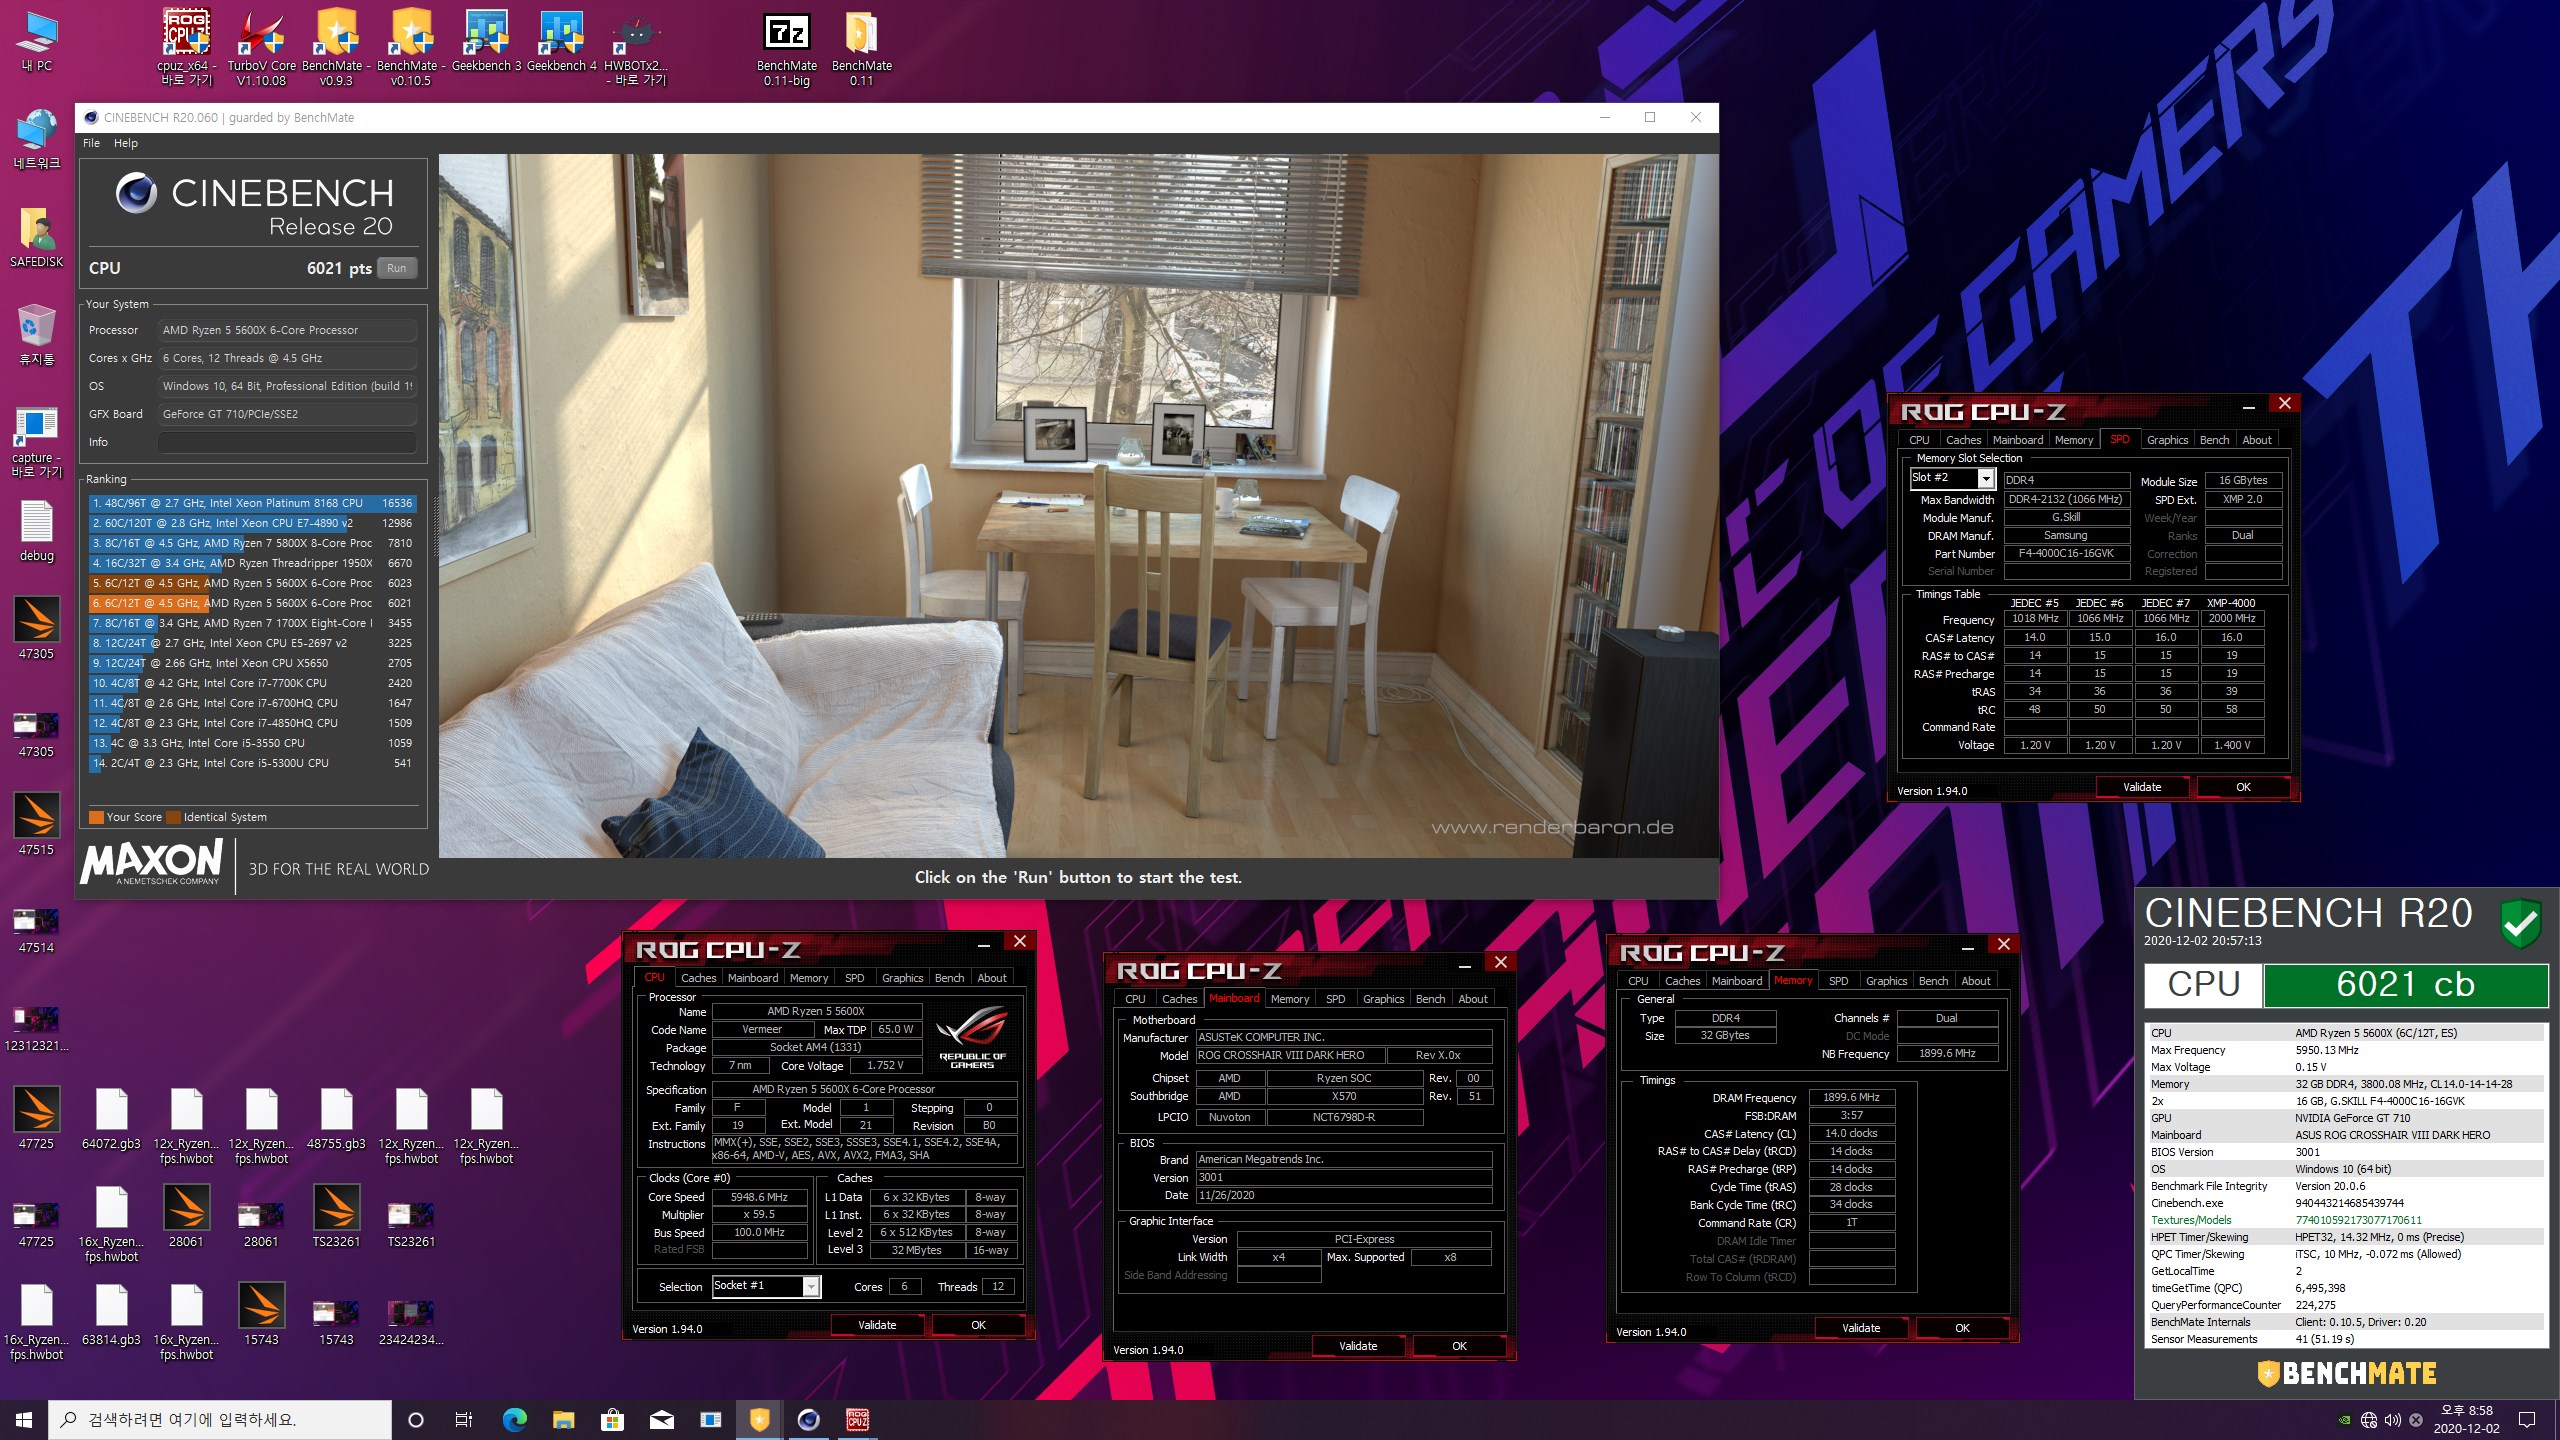The image size is (2560, 1440).
Task: Open the Cinebench Help menu
Action: coord(126,143)
